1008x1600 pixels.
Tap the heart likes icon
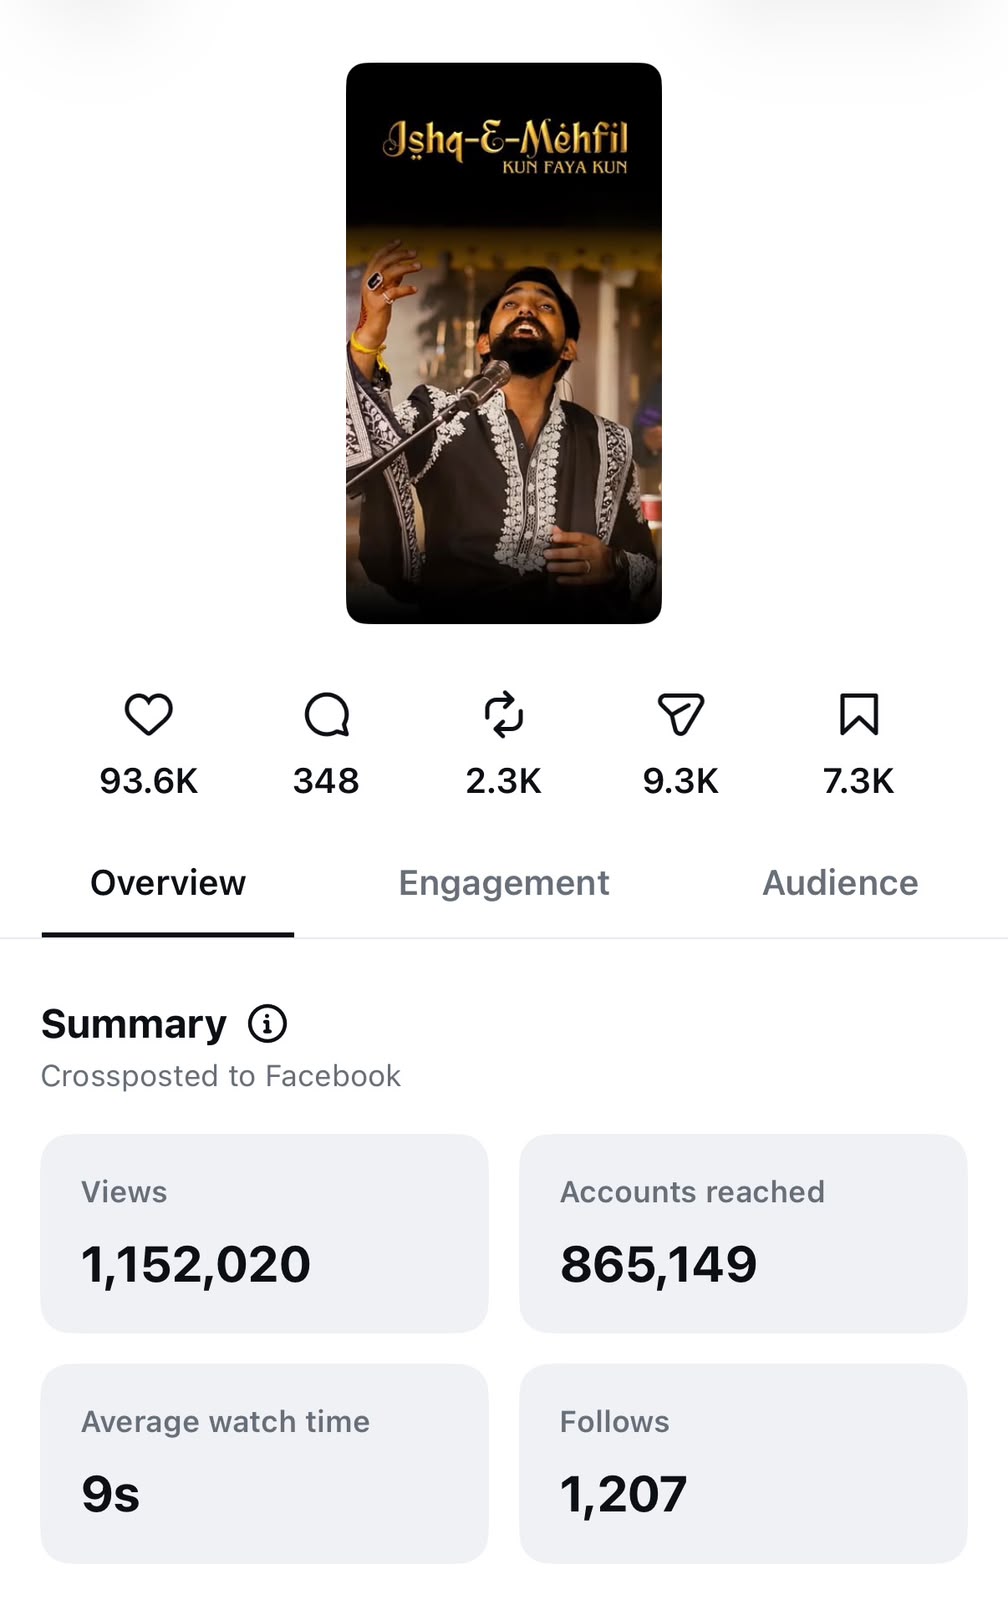pos(148,715)
